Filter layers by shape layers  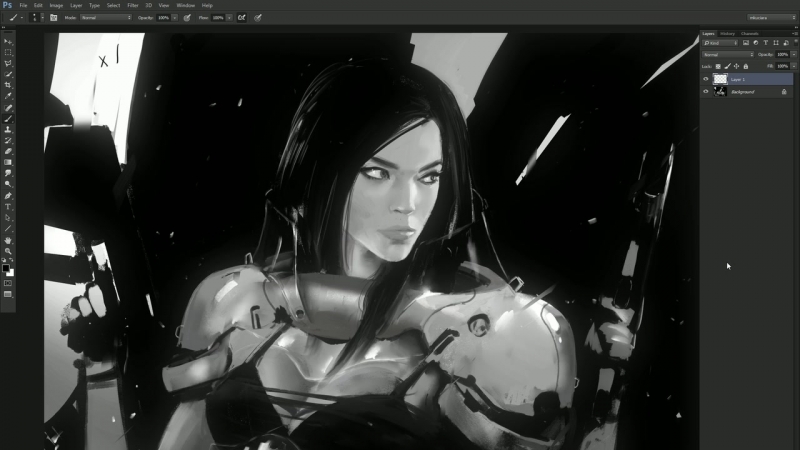click(x=776, y=43)
